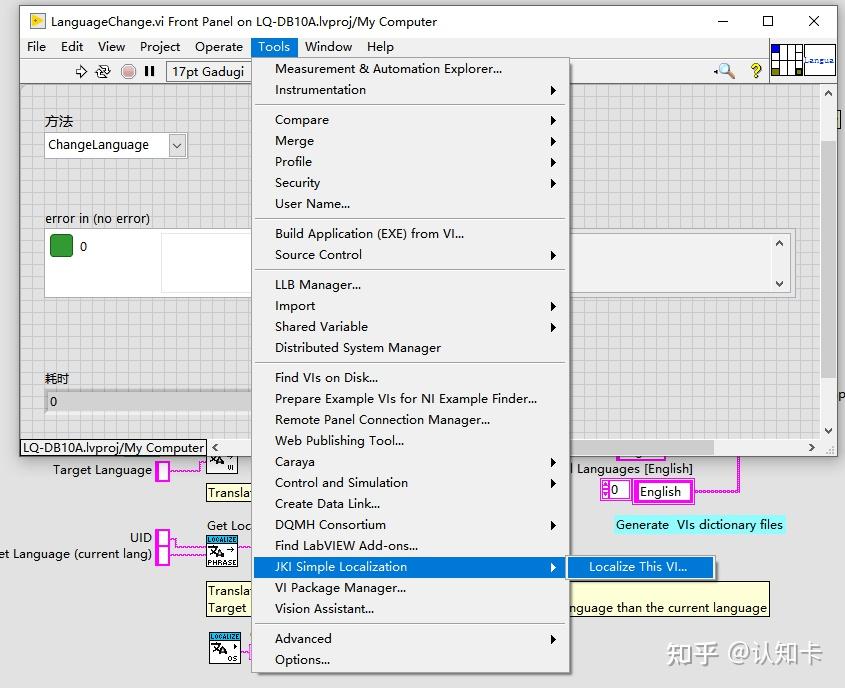
Task: Click the Context Help question mark icon
Action: click(x=756, y=71)
